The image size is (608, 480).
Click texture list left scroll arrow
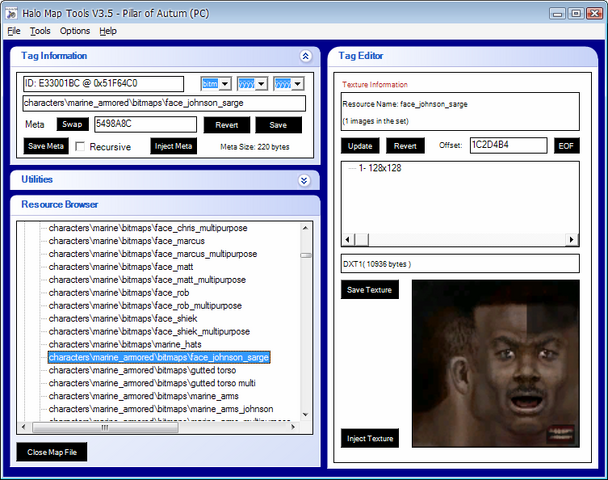pos(348,240)
